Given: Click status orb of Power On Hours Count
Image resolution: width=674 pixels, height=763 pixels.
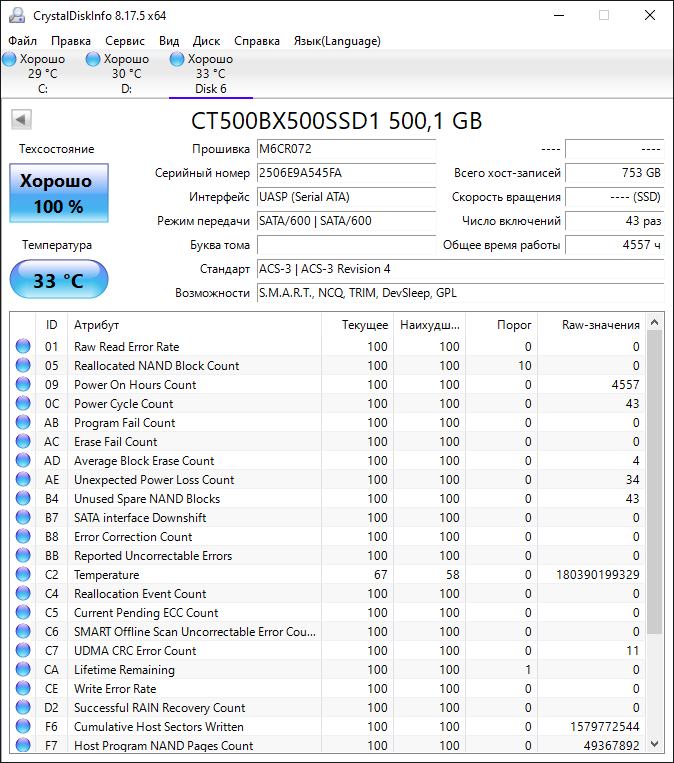Looking at the screenshot, I should pos(23,384).
